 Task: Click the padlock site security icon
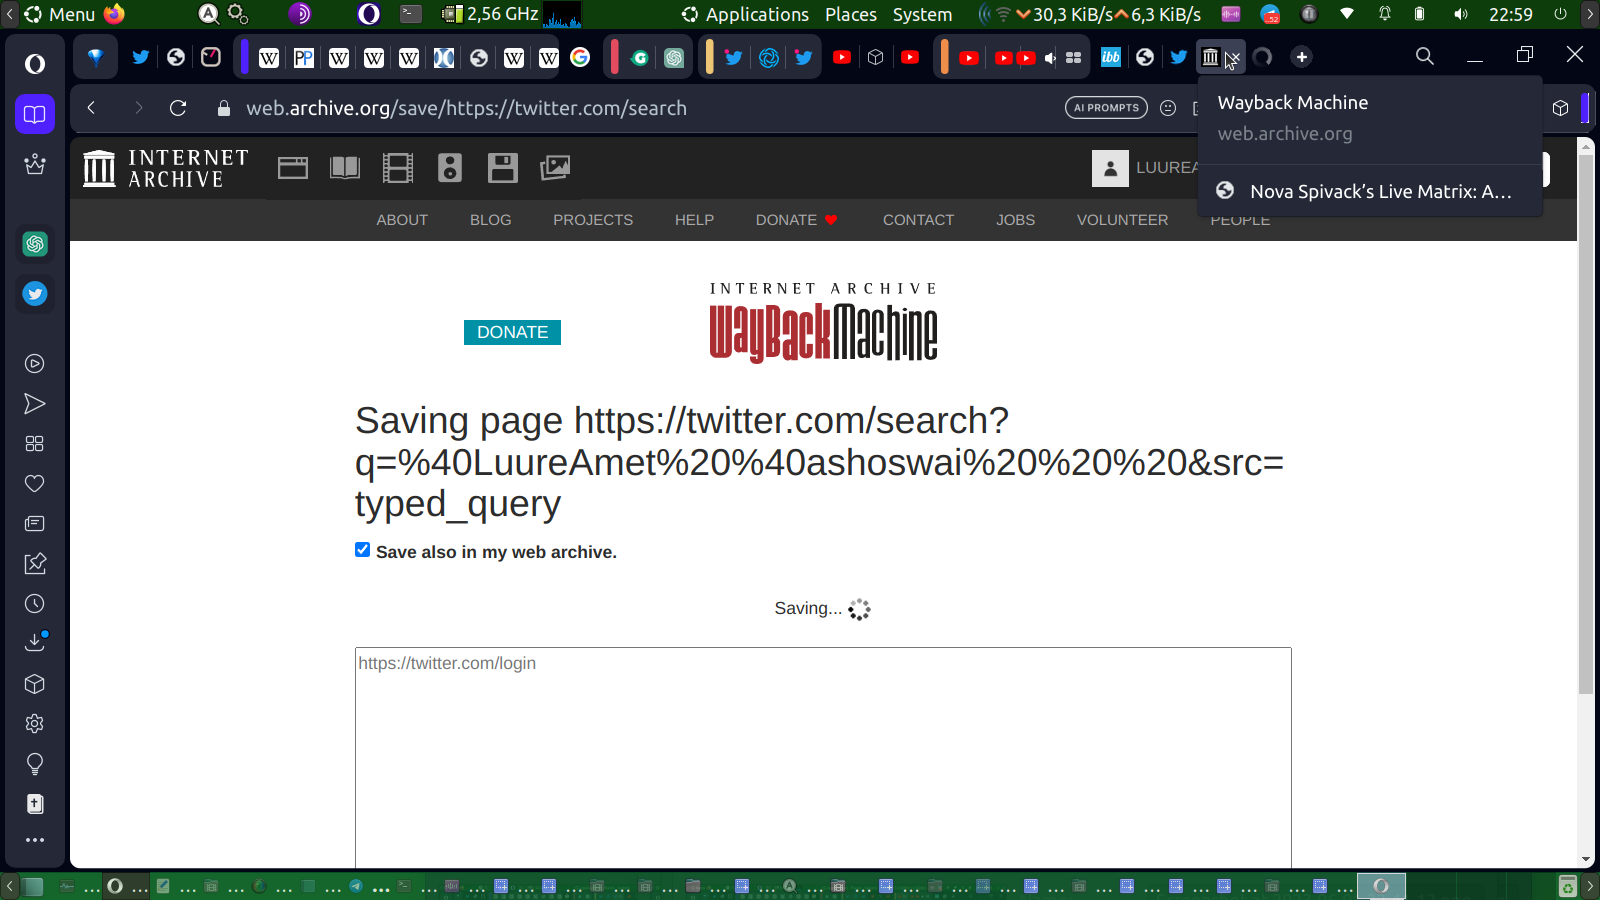(x=224, y=108)
